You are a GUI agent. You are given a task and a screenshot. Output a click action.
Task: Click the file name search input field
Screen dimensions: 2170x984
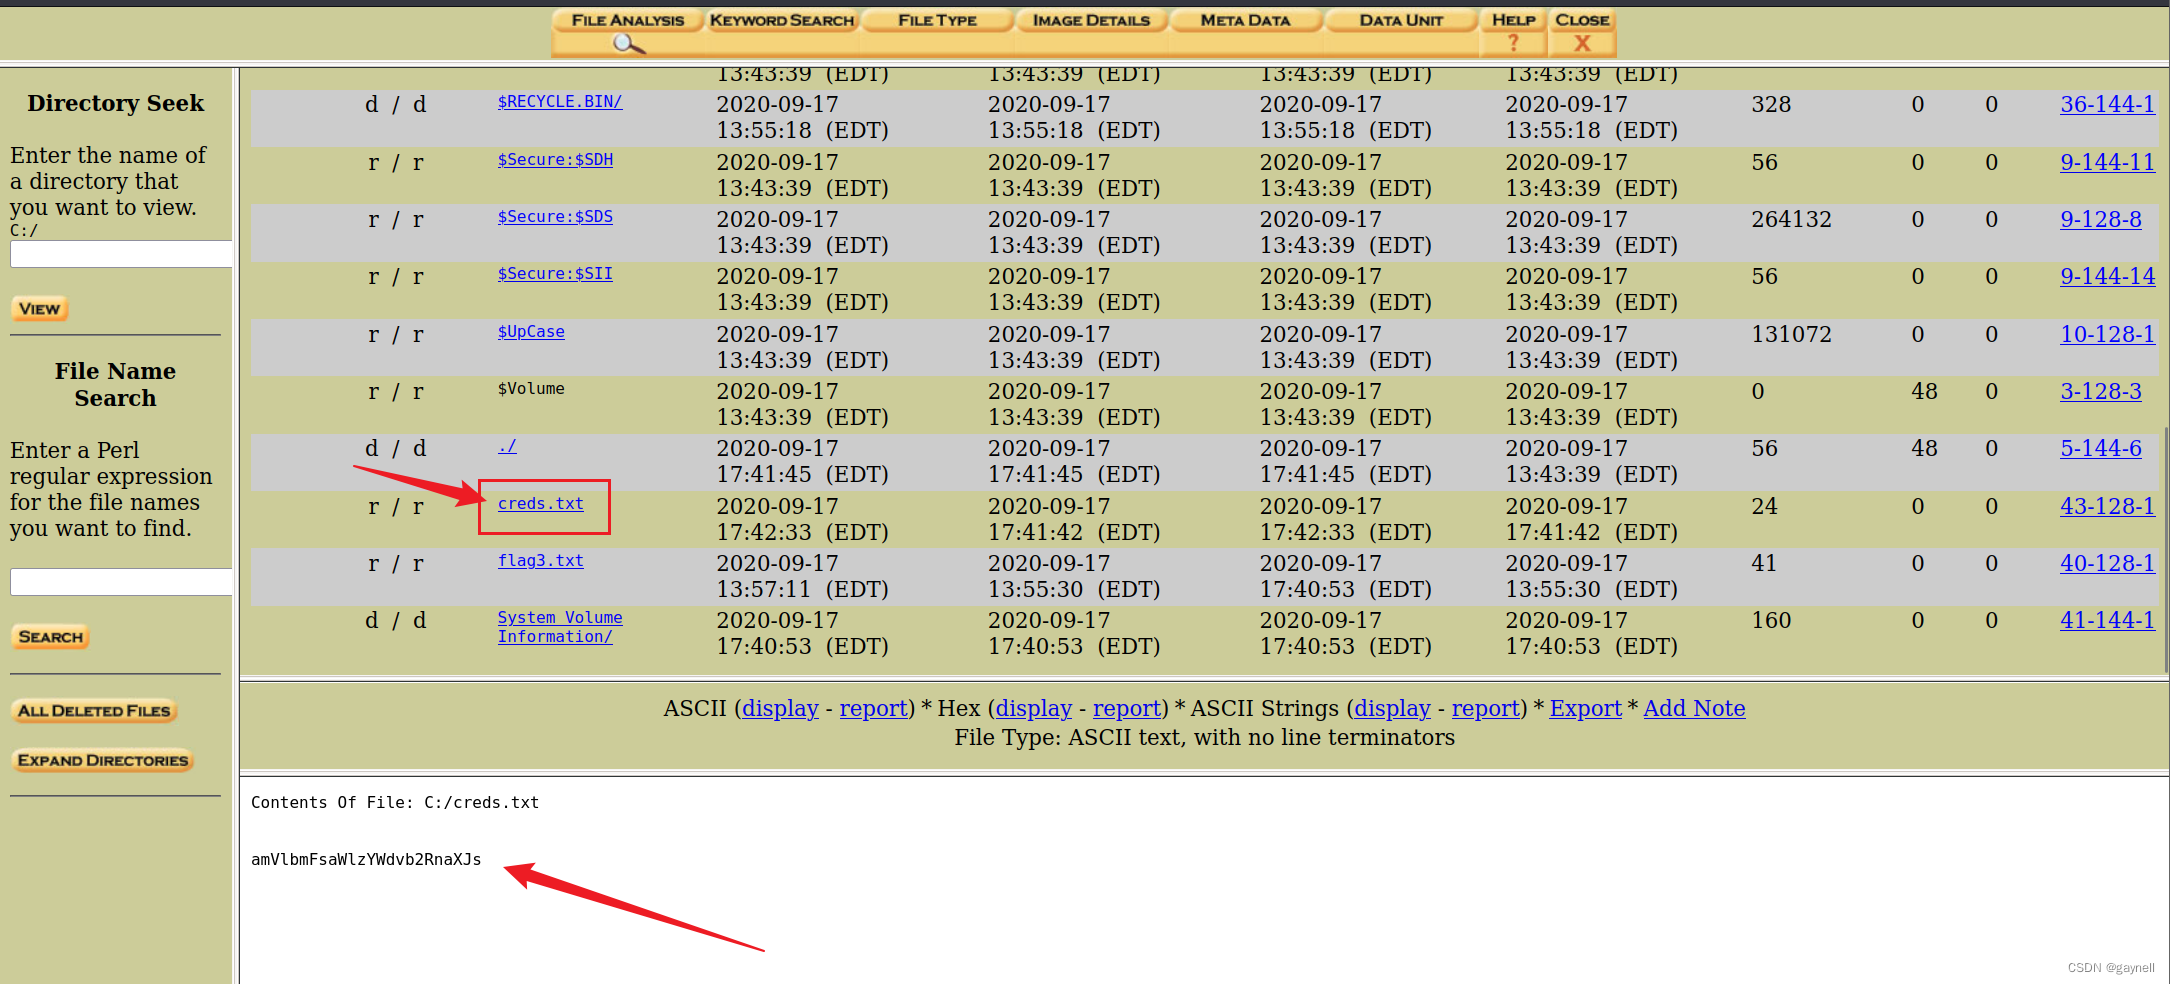click(x=121, y=582)
